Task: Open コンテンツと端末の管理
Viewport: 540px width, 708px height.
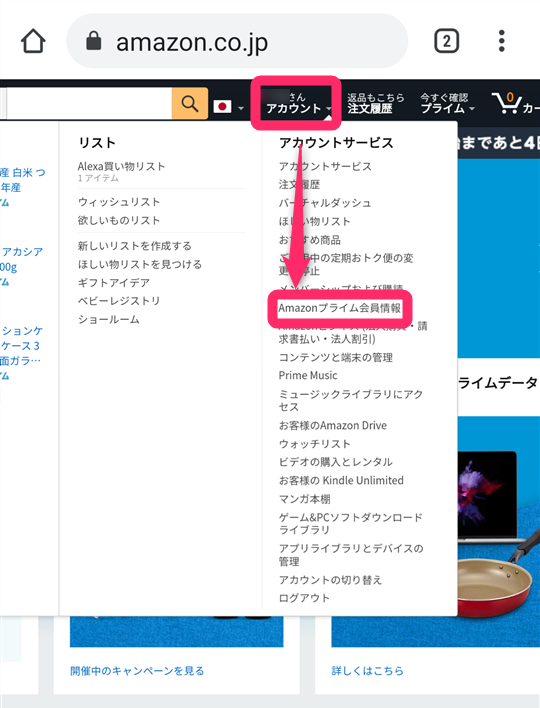Action: point(335,357)
